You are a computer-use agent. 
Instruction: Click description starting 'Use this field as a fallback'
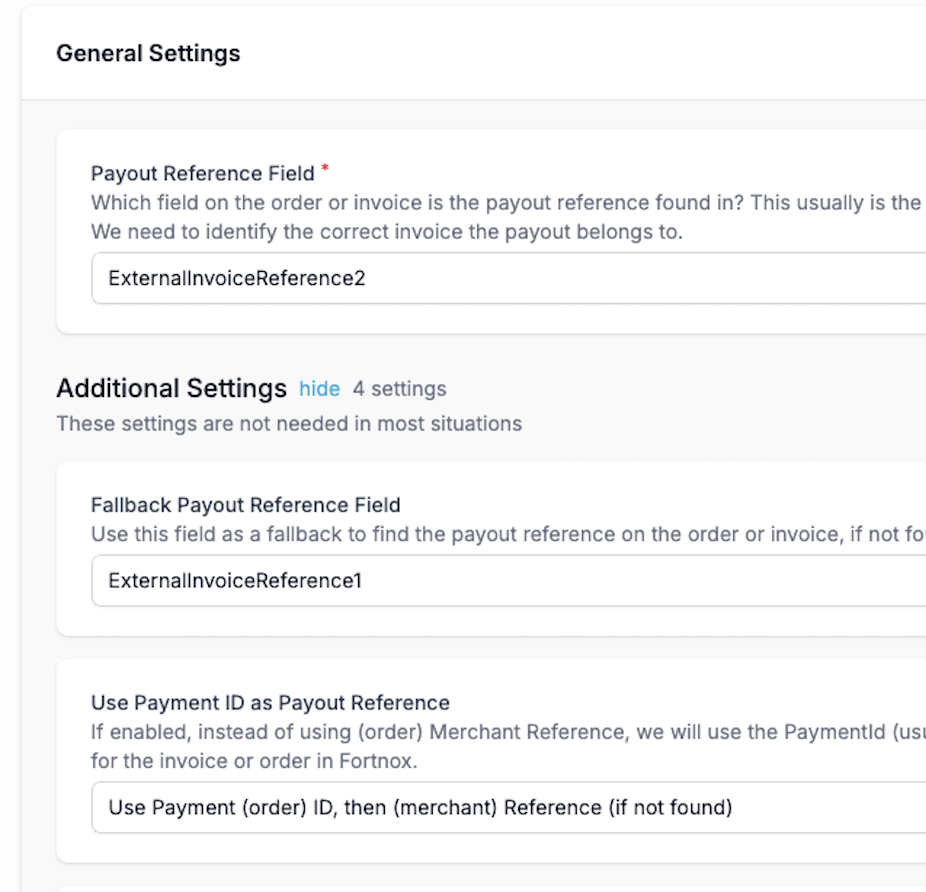508,534
